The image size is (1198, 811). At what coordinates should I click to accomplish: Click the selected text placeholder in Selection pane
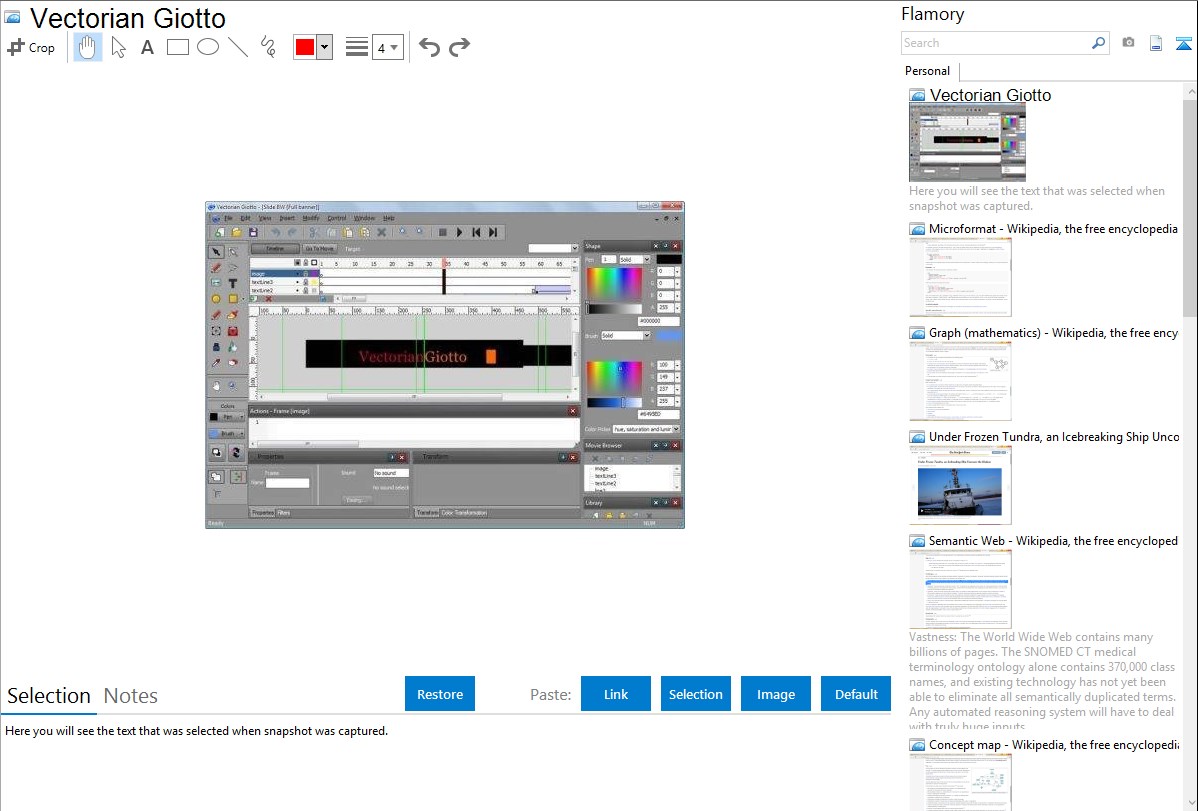point(196,731)
